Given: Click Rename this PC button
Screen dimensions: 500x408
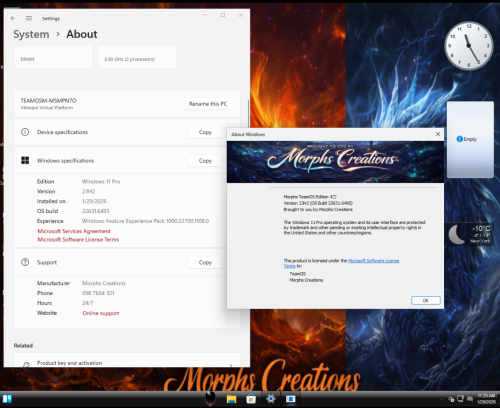Looking at the screenshot, I should pos(208,104).
